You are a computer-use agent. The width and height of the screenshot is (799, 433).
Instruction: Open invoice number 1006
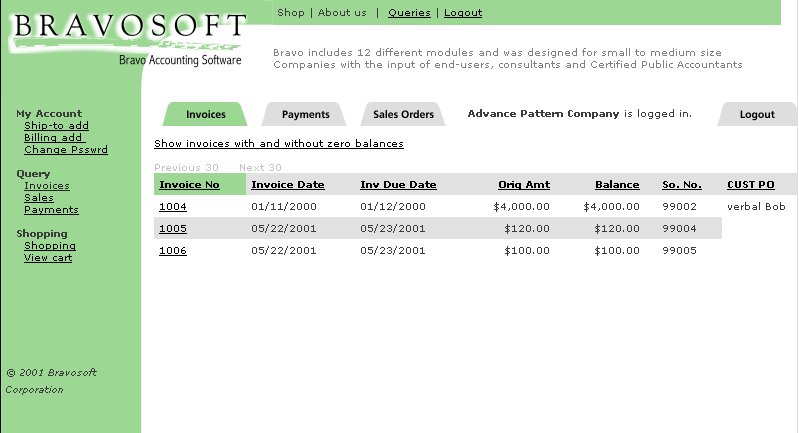pos(172,251)
